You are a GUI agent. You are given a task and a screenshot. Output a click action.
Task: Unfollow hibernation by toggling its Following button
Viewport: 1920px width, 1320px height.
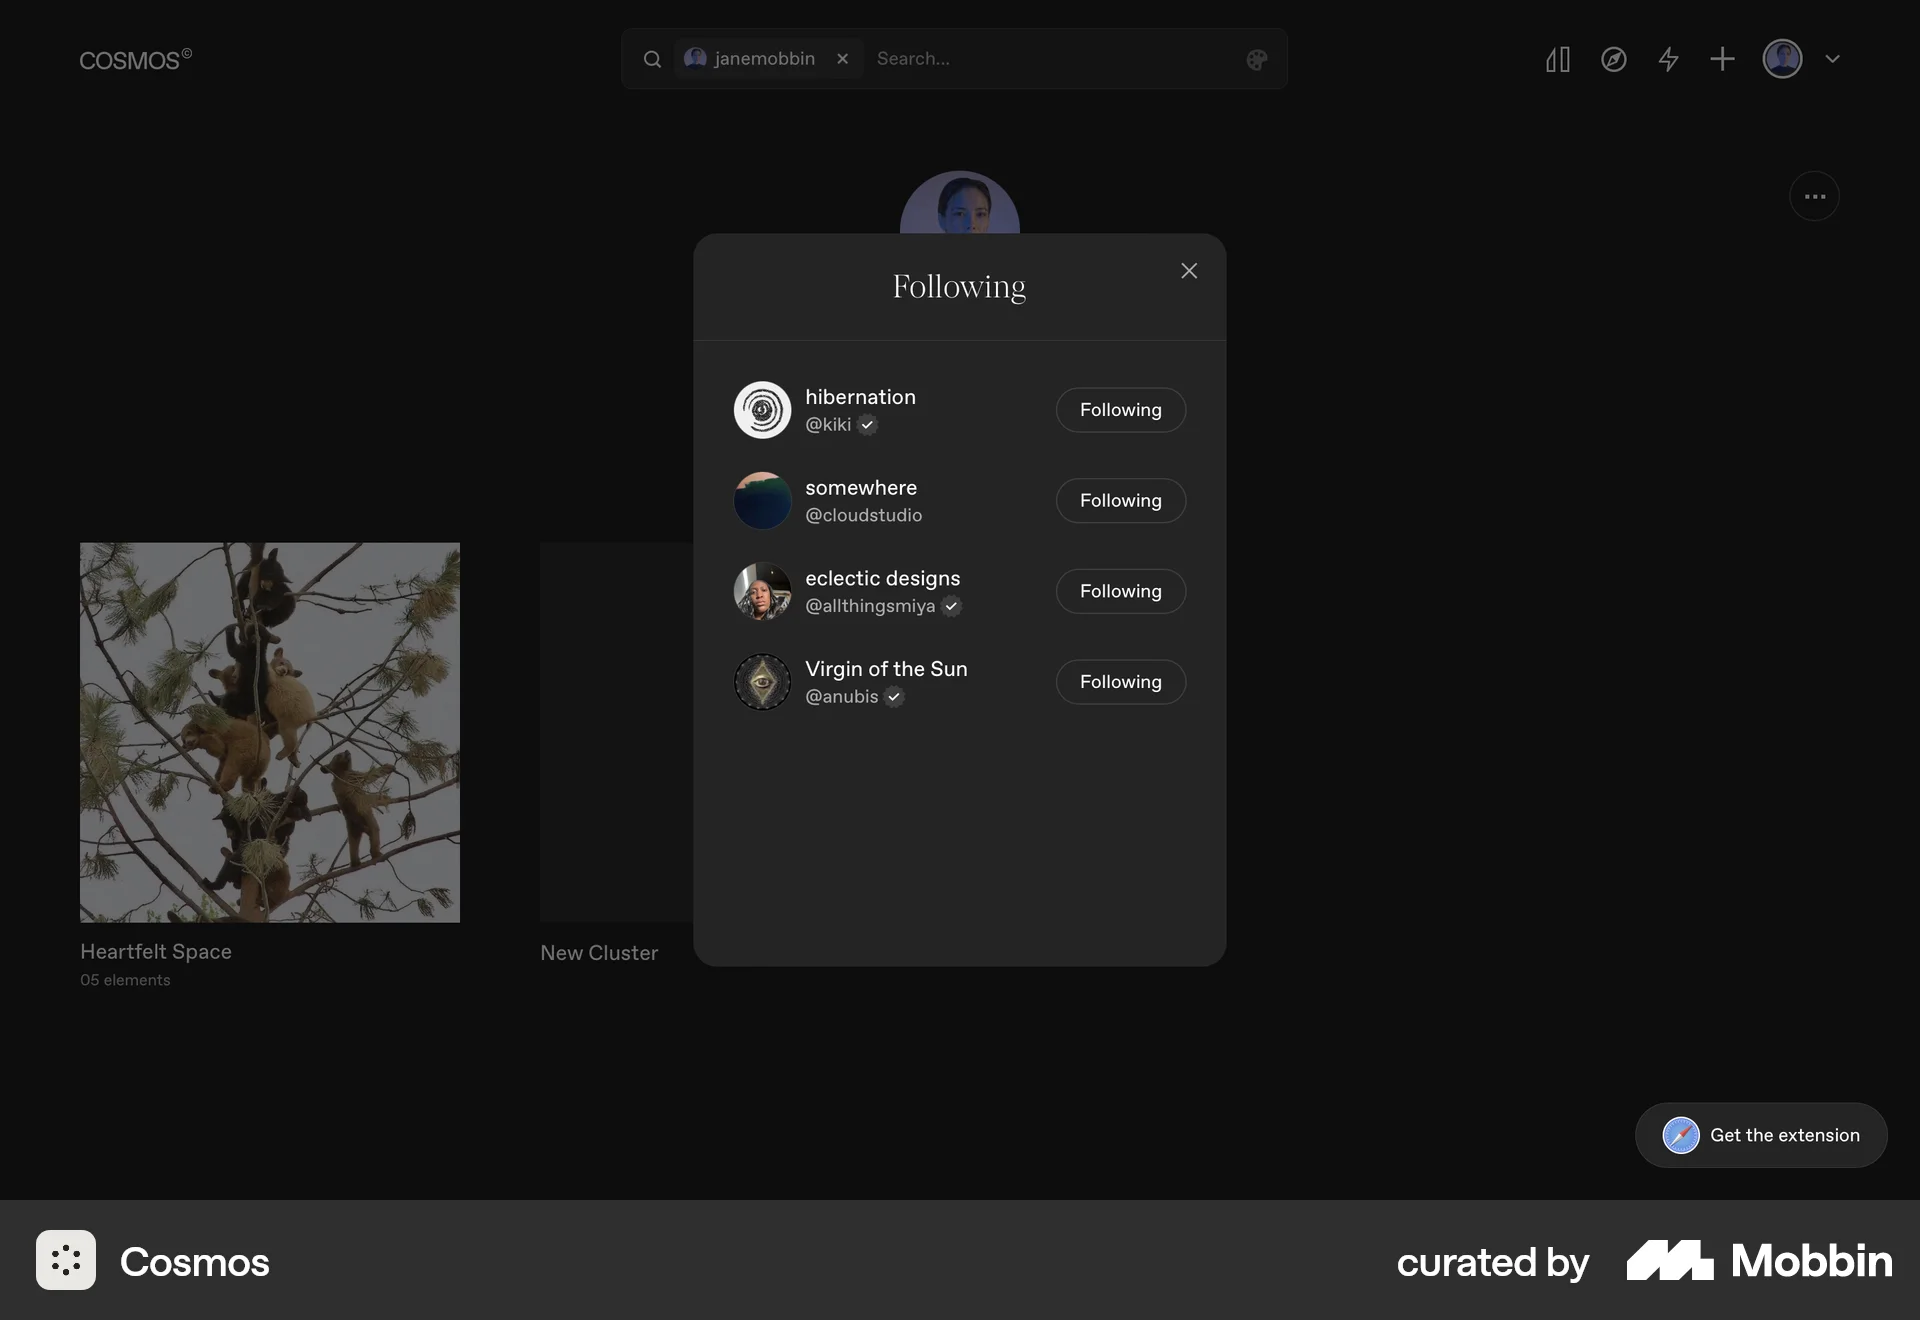click(1120, 410)
